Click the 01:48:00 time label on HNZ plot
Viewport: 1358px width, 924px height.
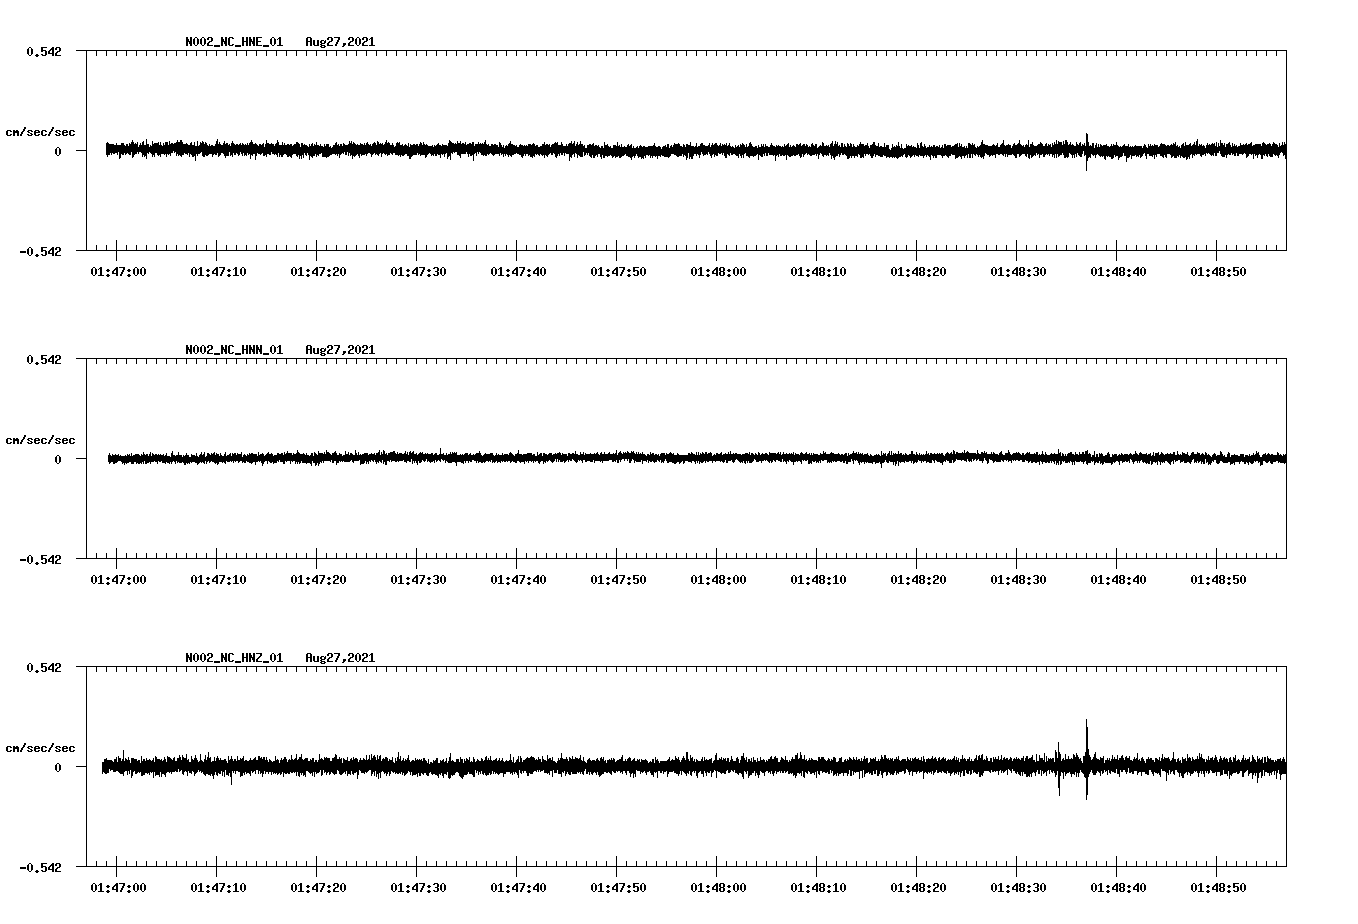click(718, 887)
